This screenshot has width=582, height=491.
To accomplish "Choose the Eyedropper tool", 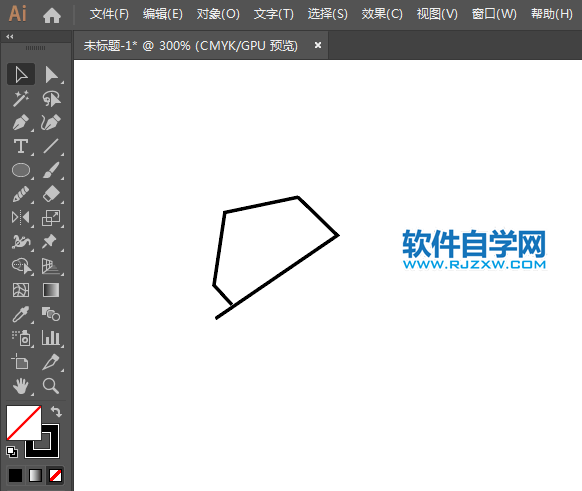I will [x=21, y=314].
